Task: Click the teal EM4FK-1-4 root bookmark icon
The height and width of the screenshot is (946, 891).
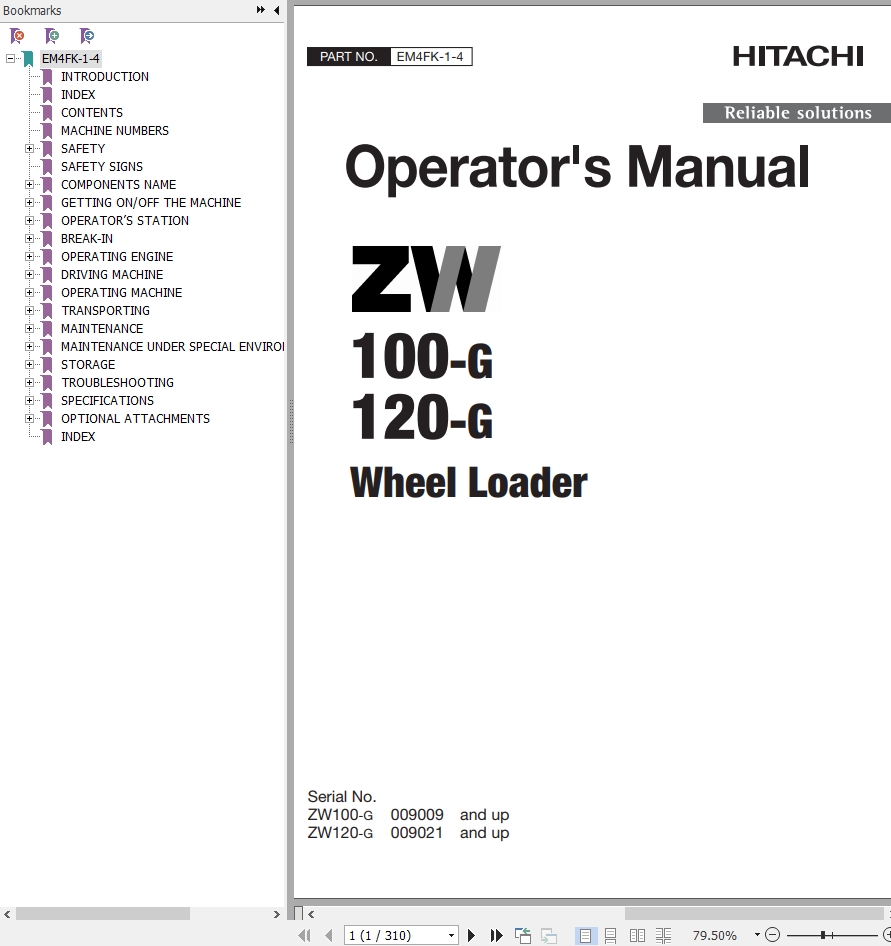Action: [28, 59]
